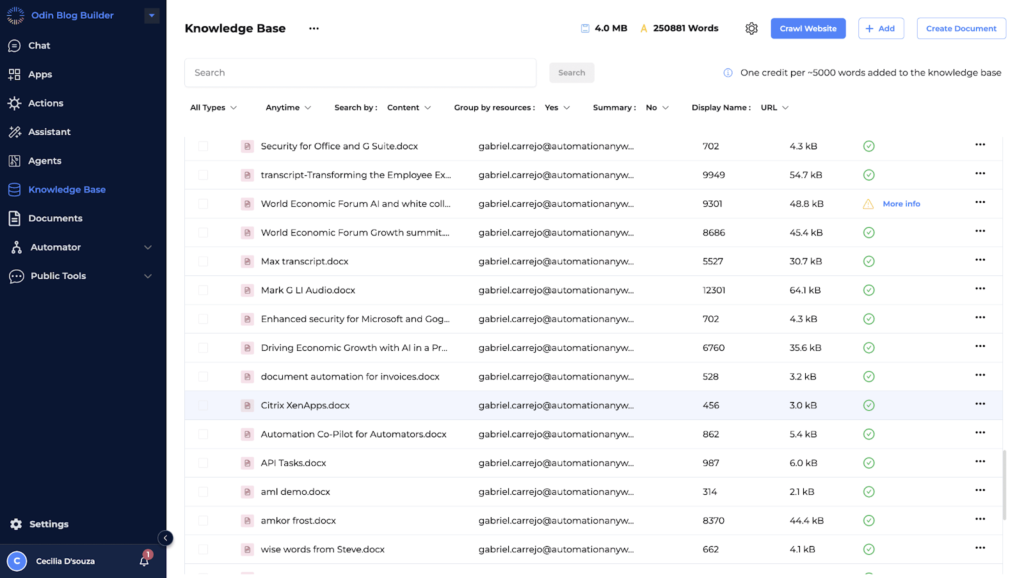Open Documents from the sidebar
The height and width of the screenshot is (578, 1024).
[x=55, y=218]
